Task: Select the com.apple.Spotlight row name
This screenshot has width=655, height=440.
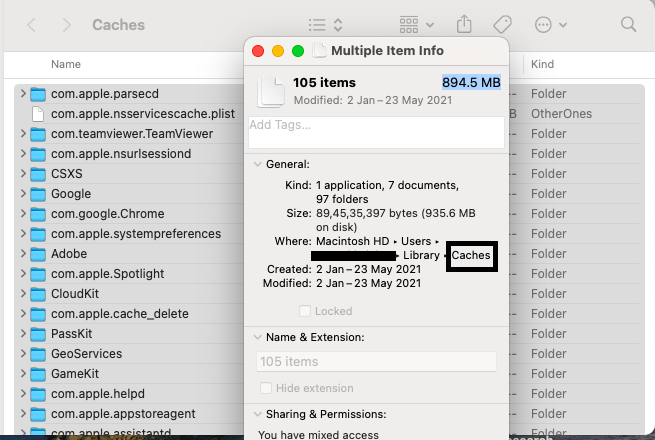Action: (x=107, y=274)
